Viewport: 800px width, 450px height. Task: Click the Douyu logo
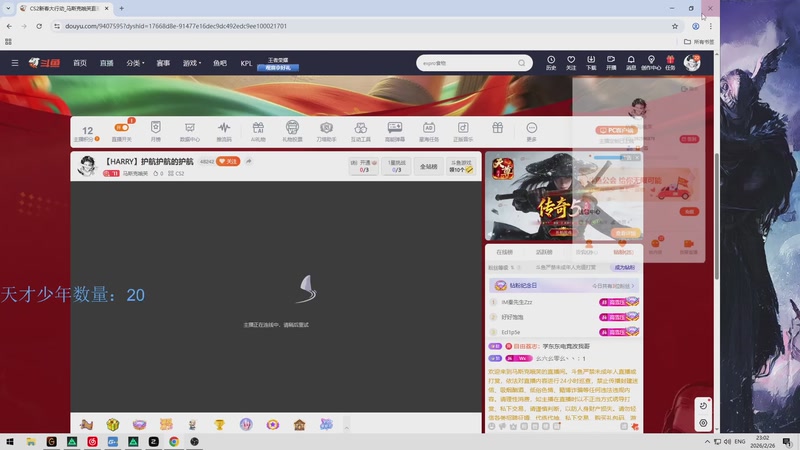pos(44,63)
